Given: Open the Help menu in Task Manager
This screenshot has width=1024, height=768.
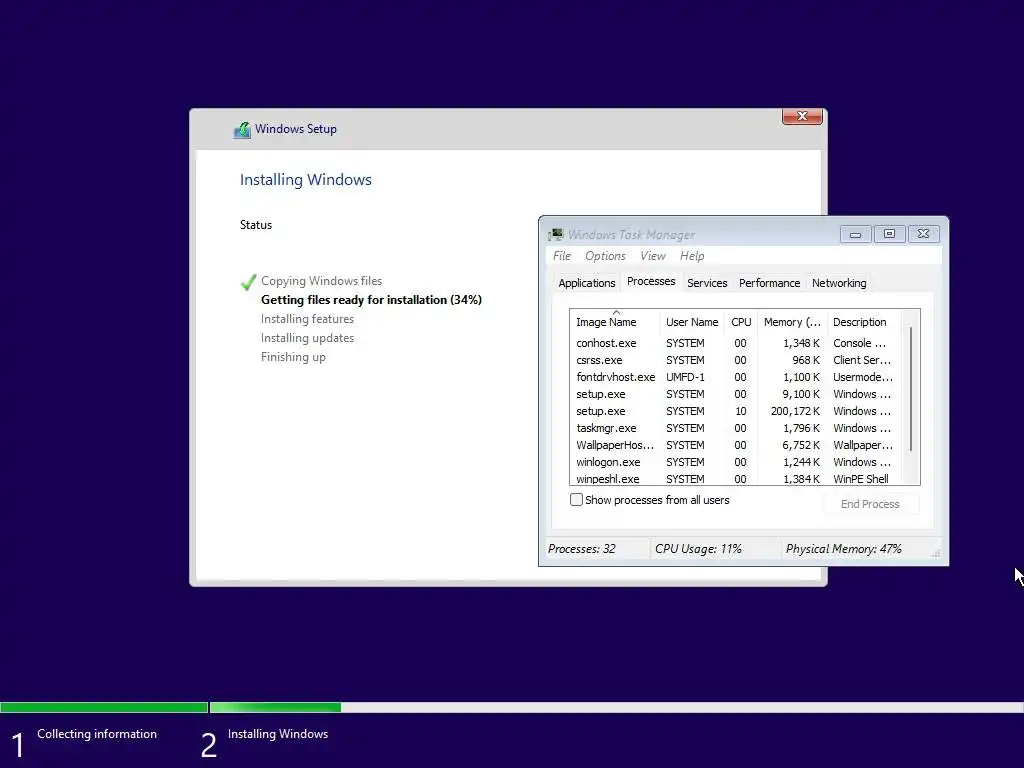Looking at the screenshot, I should (x=692, y=256).
